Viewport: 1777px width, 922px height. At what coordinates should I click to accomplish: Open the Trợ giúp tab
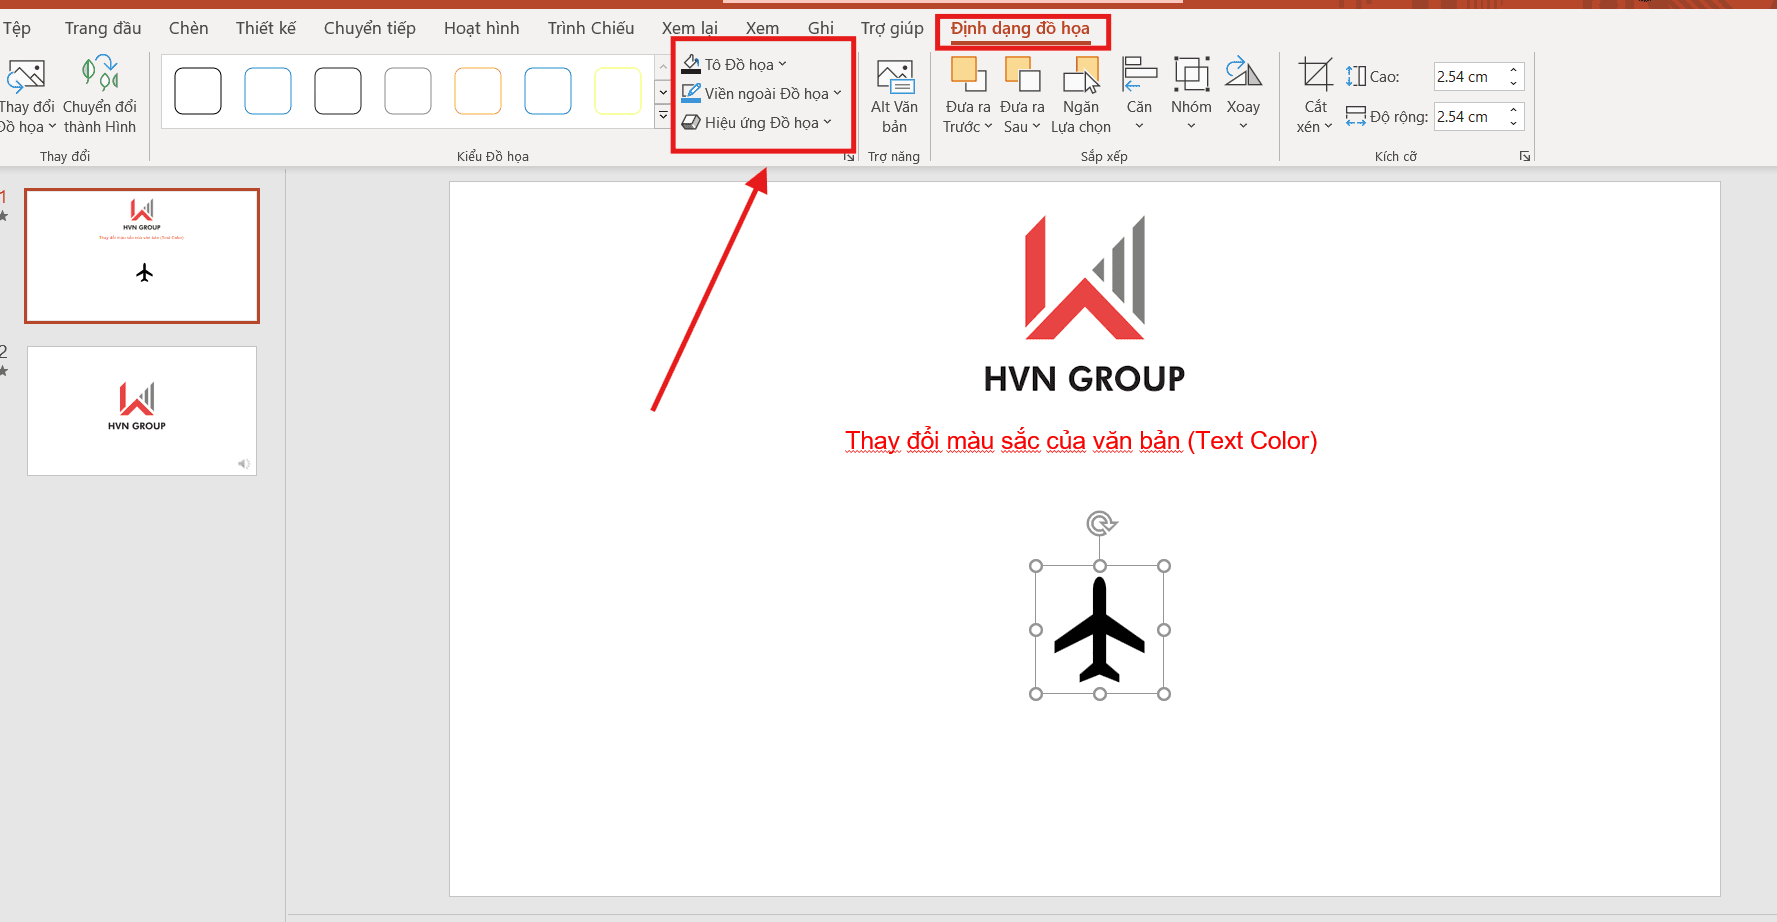click(892, 28)
